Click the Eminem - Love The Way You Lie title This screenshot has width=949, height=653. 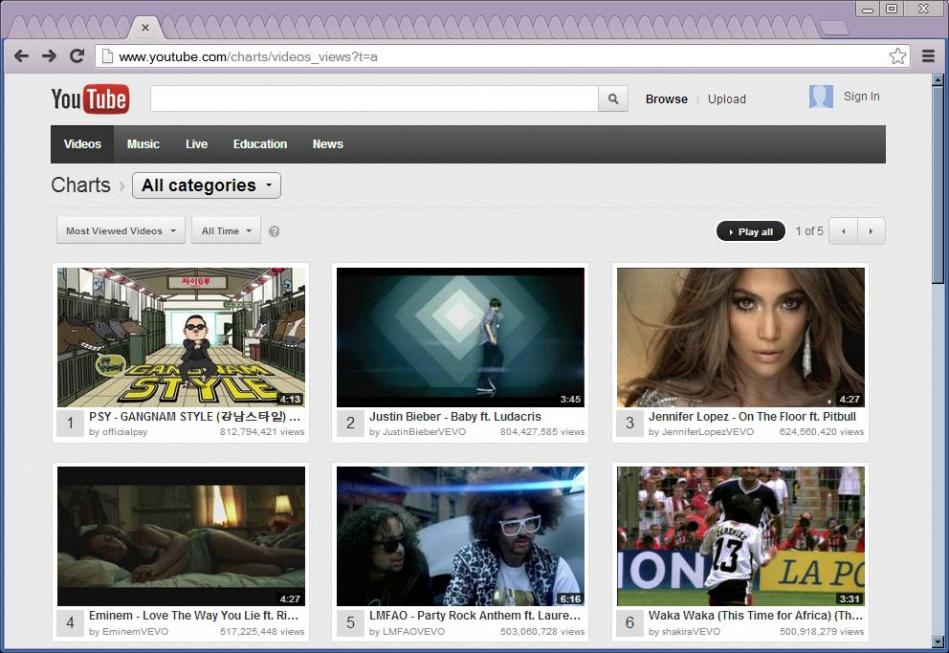click(194, 615)
